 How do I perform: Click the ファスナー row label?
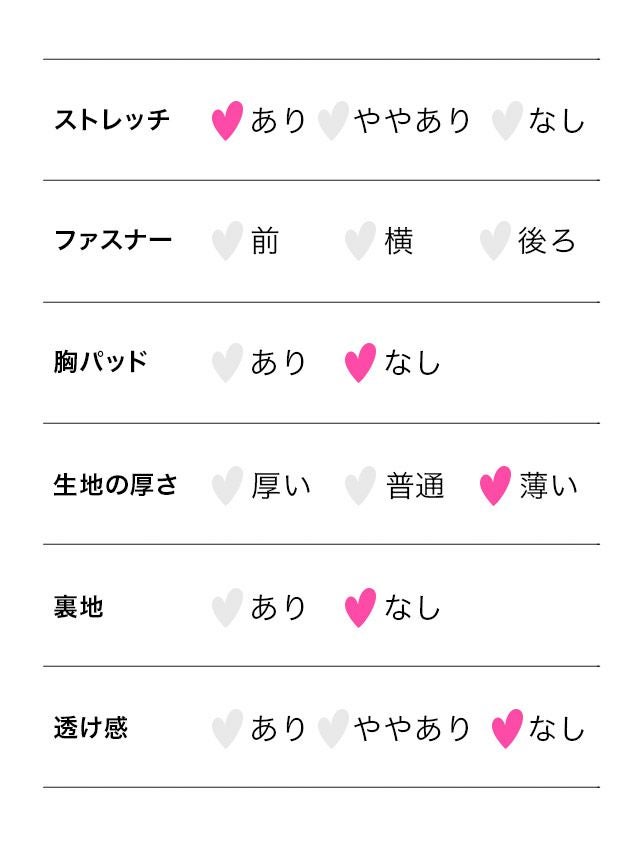click(113, 241)
